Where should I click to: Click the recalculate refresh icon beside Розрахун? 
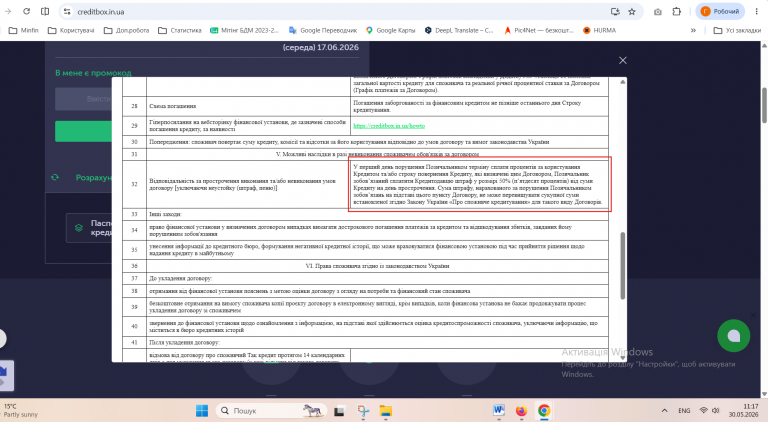(55, 177)
